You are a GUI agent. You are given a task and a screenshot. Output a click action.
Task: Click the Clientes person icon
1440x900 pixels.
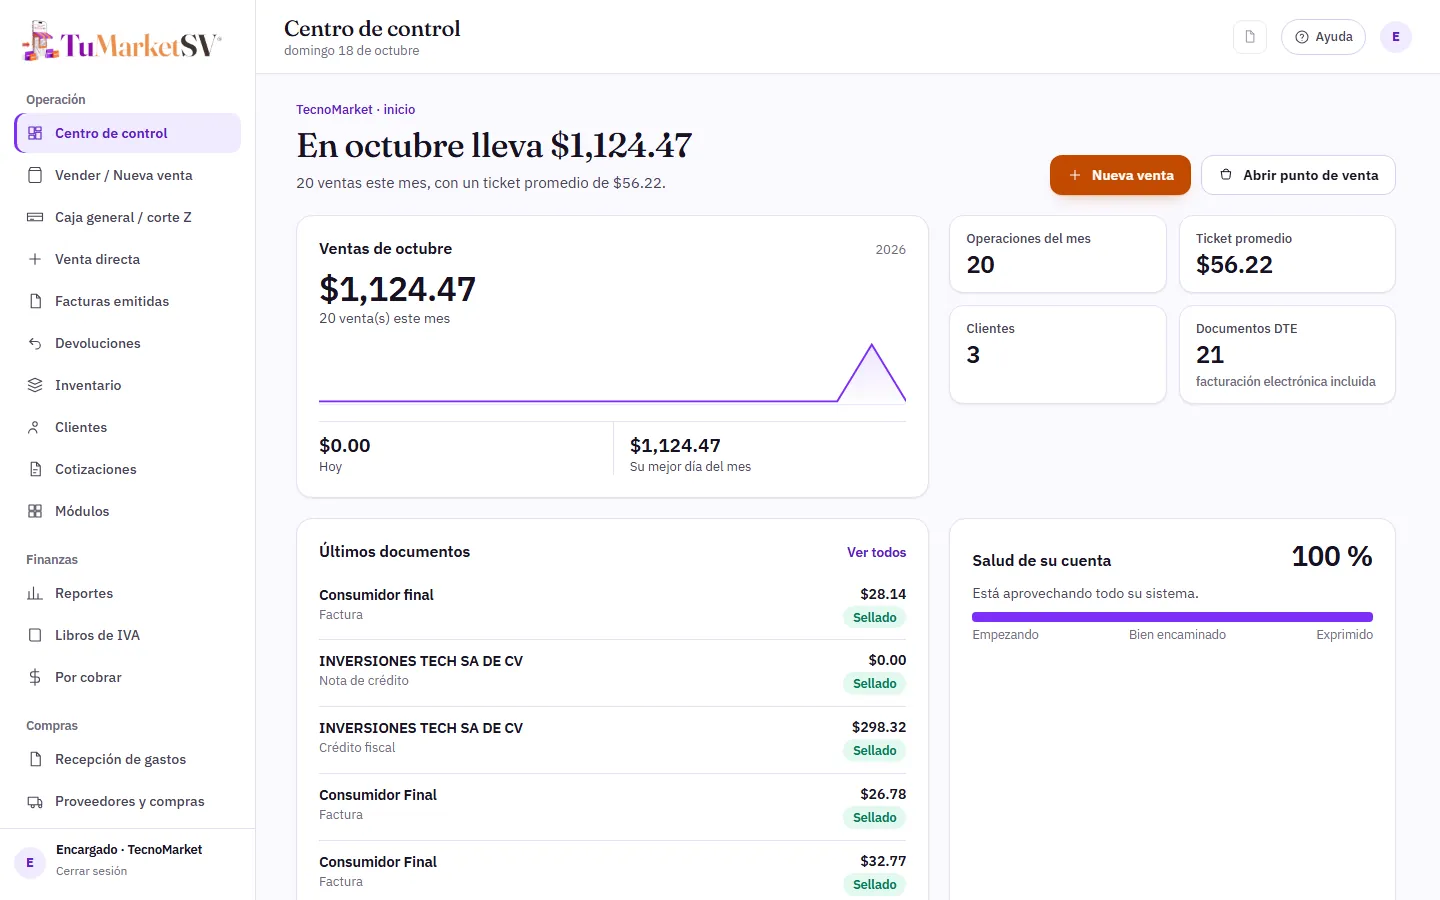pyautogui.click(x=35, y=427)
